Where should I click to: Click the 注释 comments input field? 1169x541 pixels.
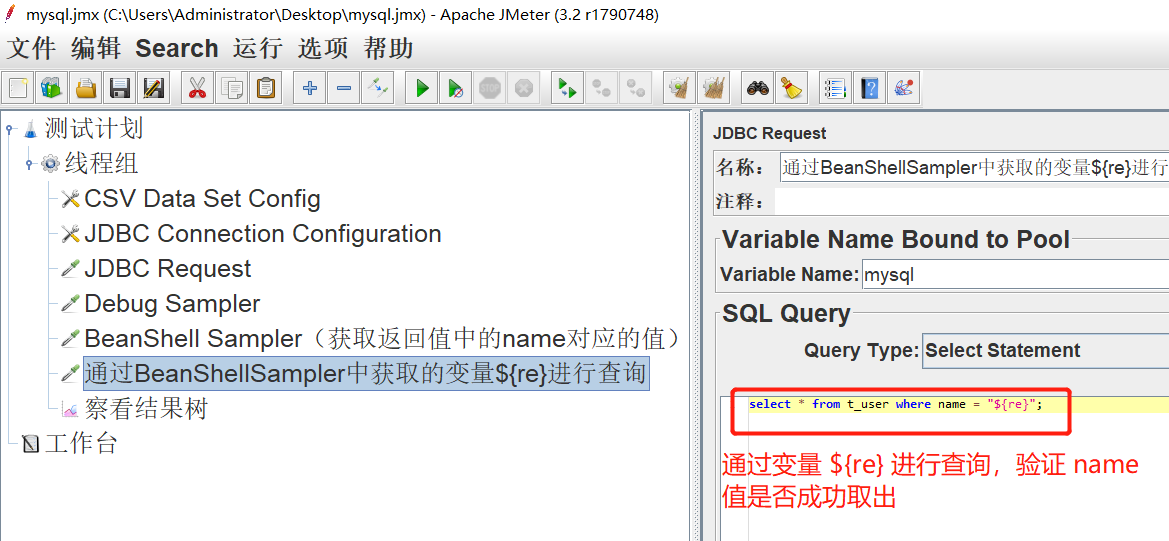pos(972,201)
